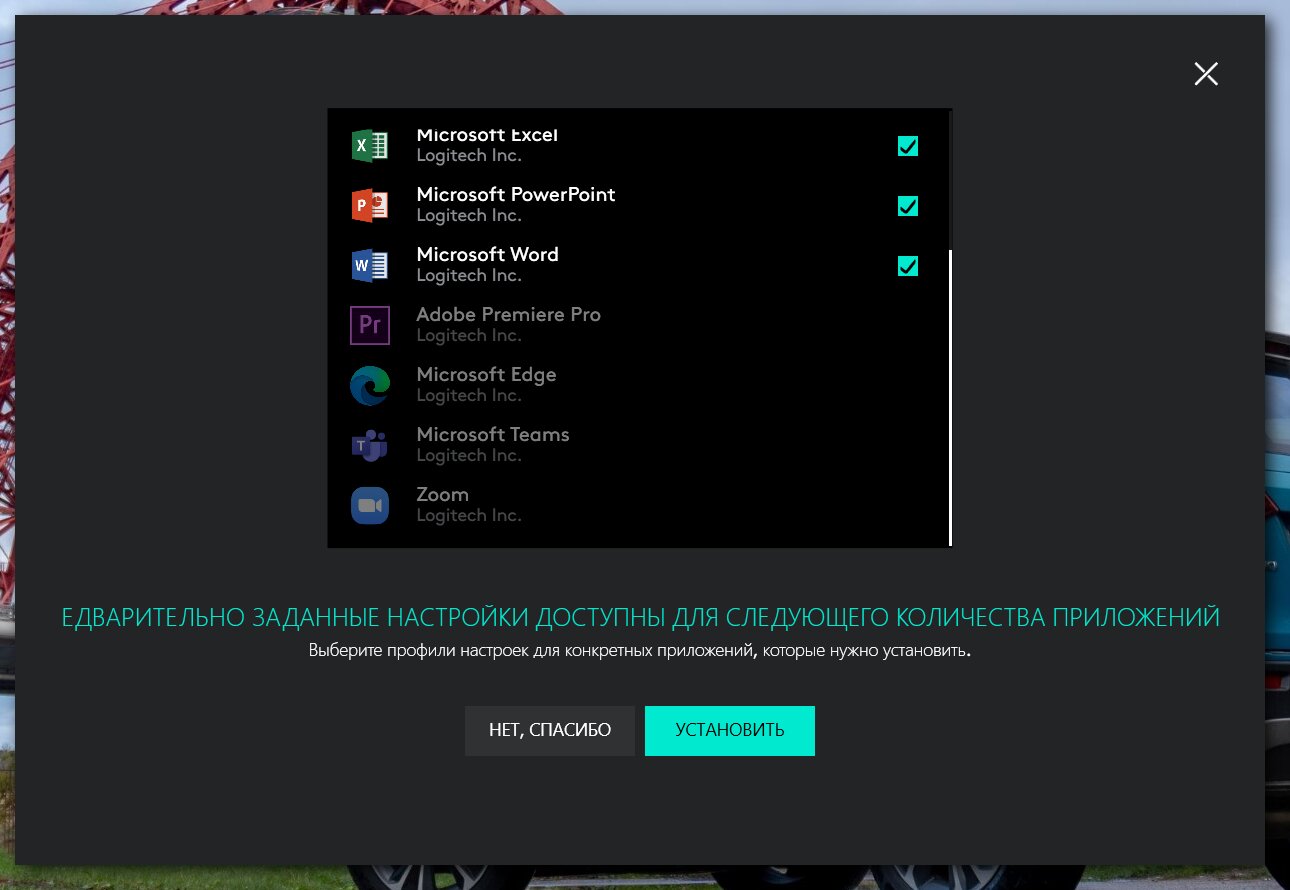
Task: Click Logitech Inc. under Microsoft Excel
Action: [x=469, y=156]
